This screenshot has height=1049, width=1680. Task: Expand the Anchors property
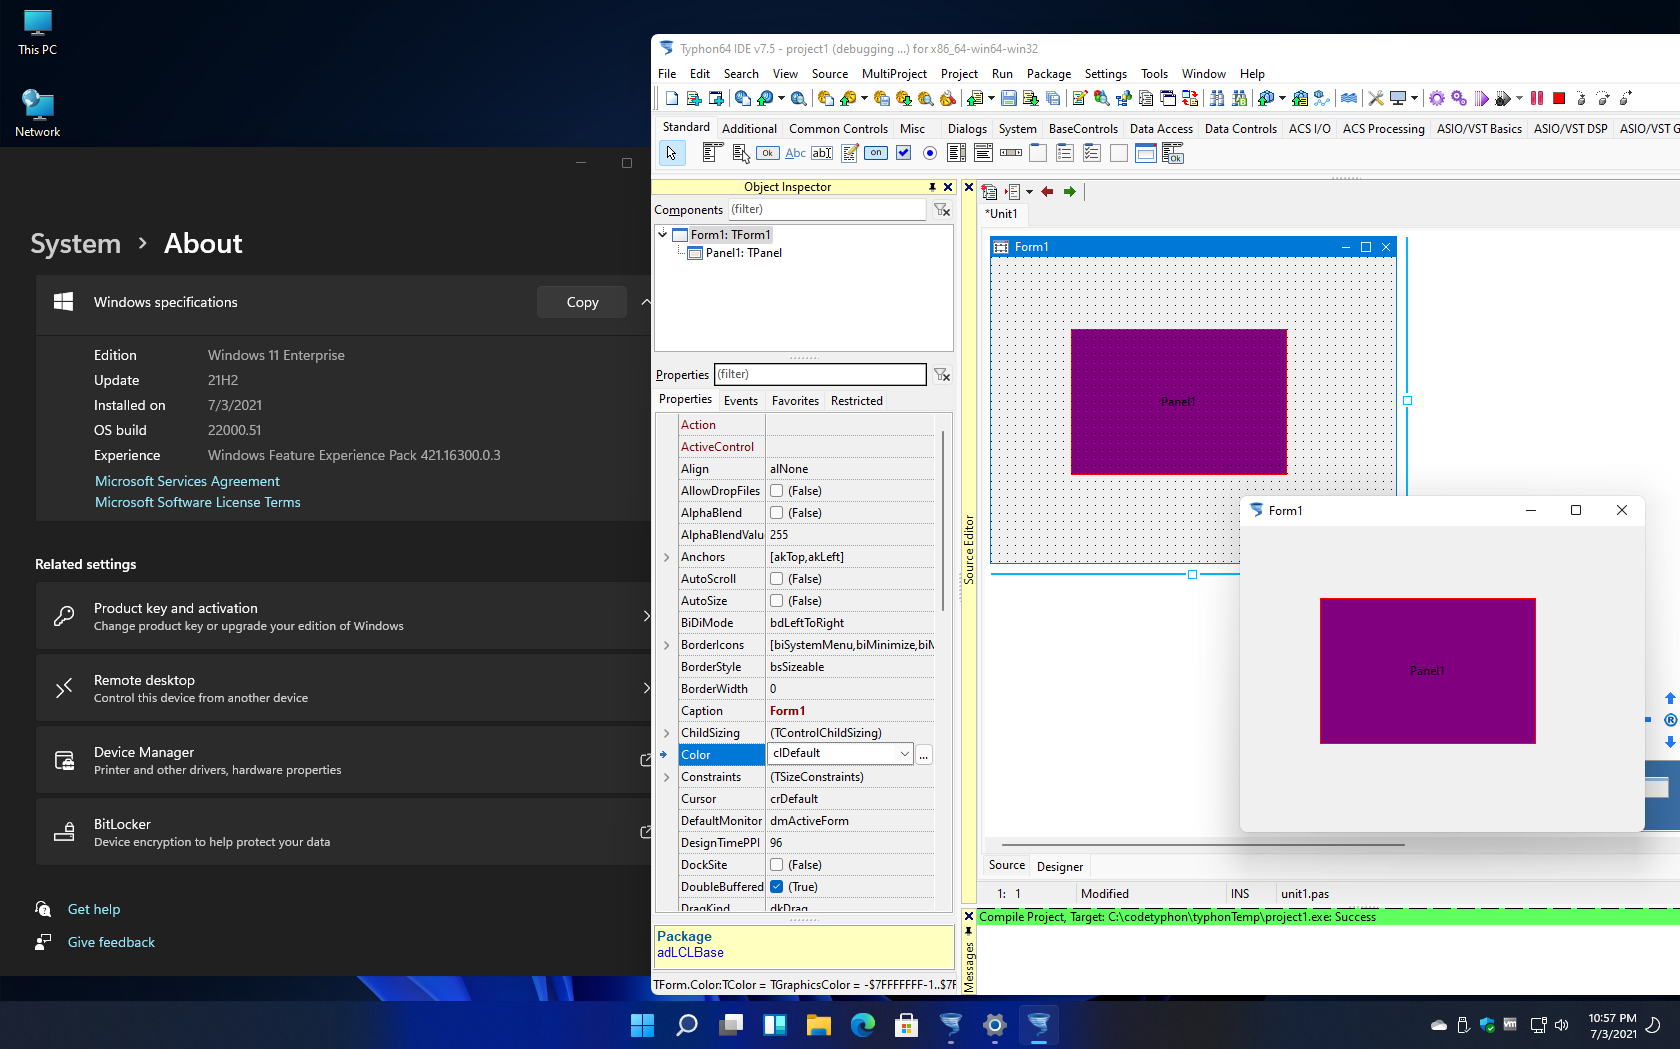[667, 557]
